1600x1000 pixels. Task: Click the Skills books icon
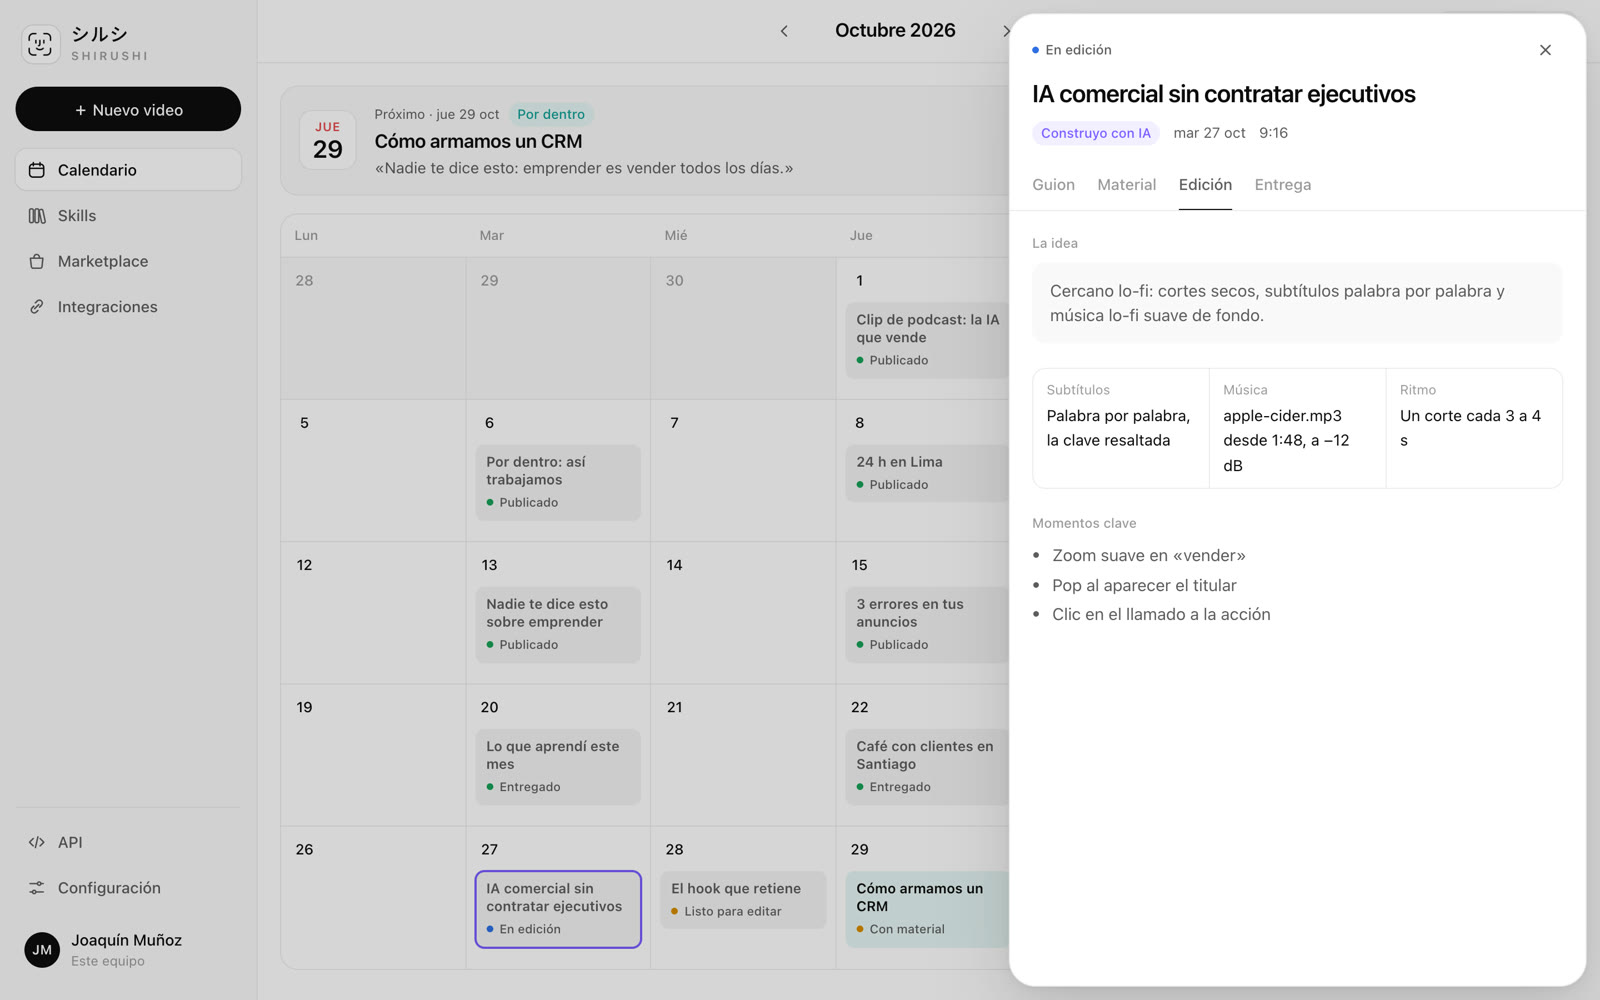coord(37,216)
